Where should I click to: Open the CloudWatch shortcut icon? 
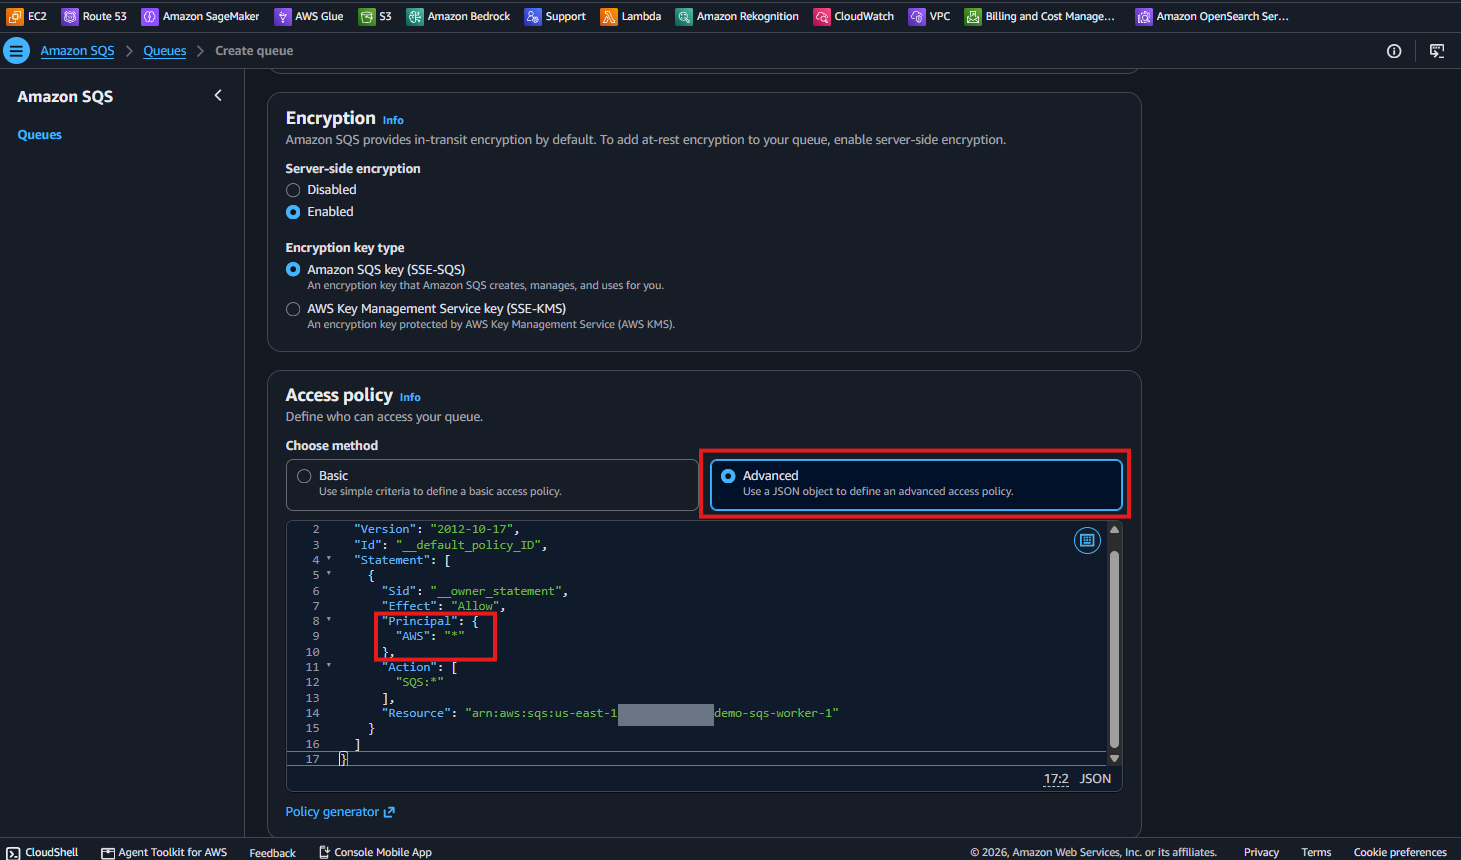tap(822, 16)
